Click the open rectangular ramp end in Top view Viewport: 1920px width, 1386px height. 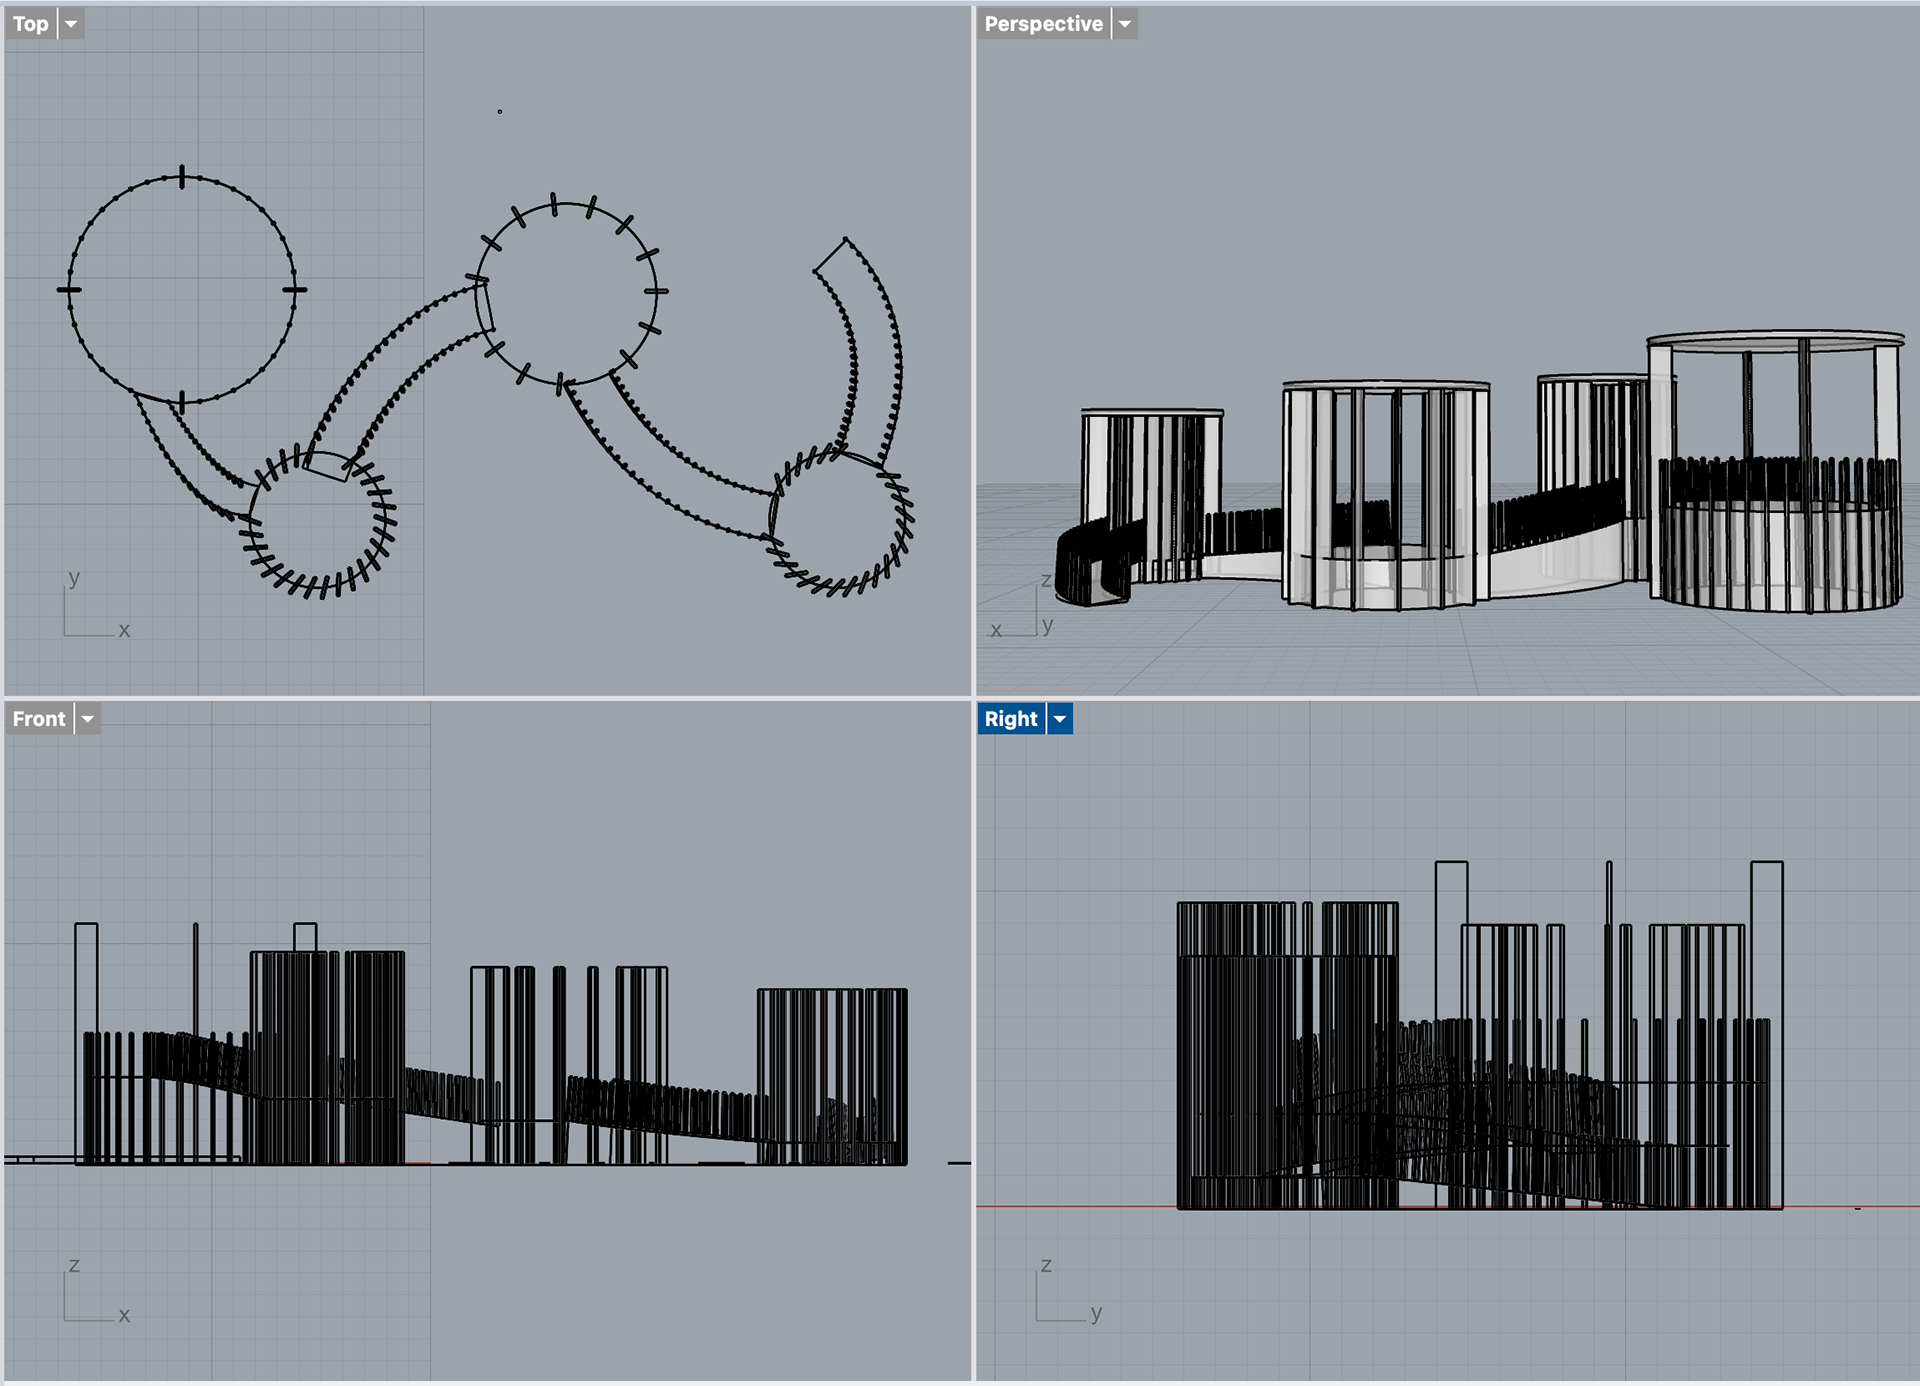(x=830, y=255)
